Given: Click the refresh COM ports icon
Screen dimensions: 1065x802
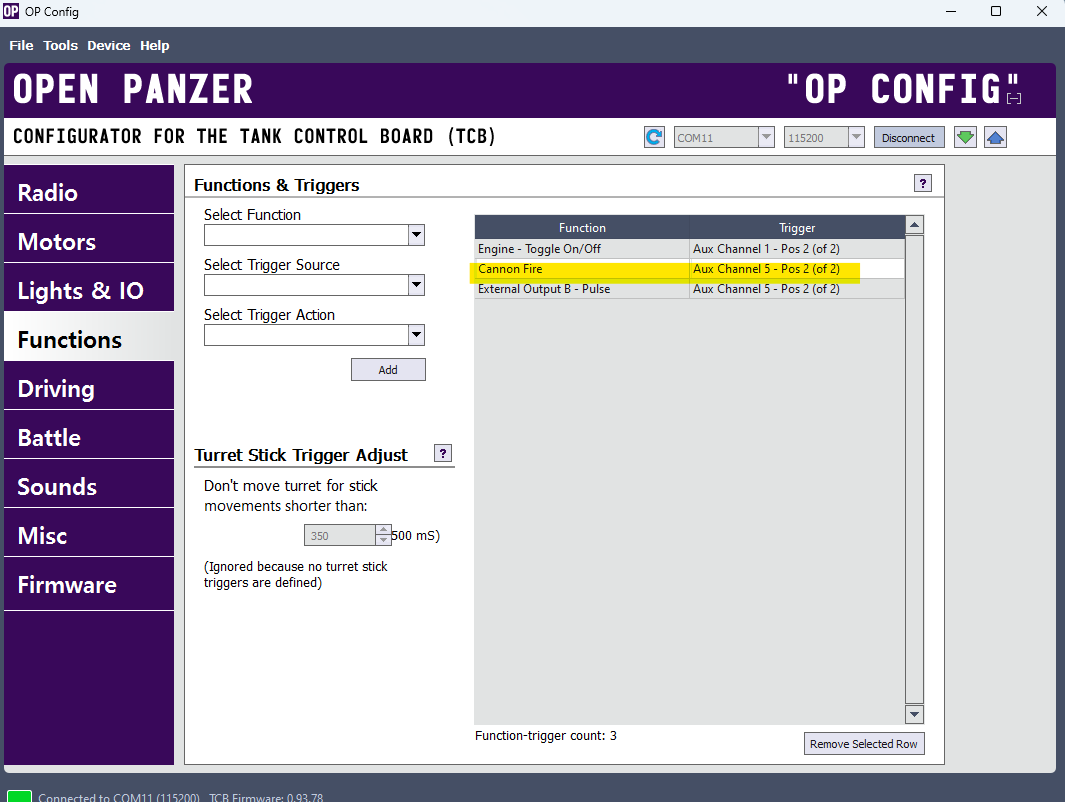Looking at the screenshot, I should (654, 137).
